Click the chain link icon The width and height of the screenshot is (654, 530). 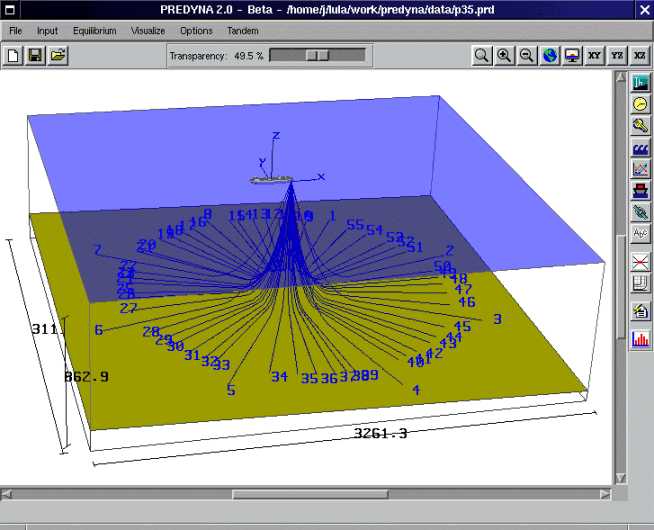tap(640, 212)
